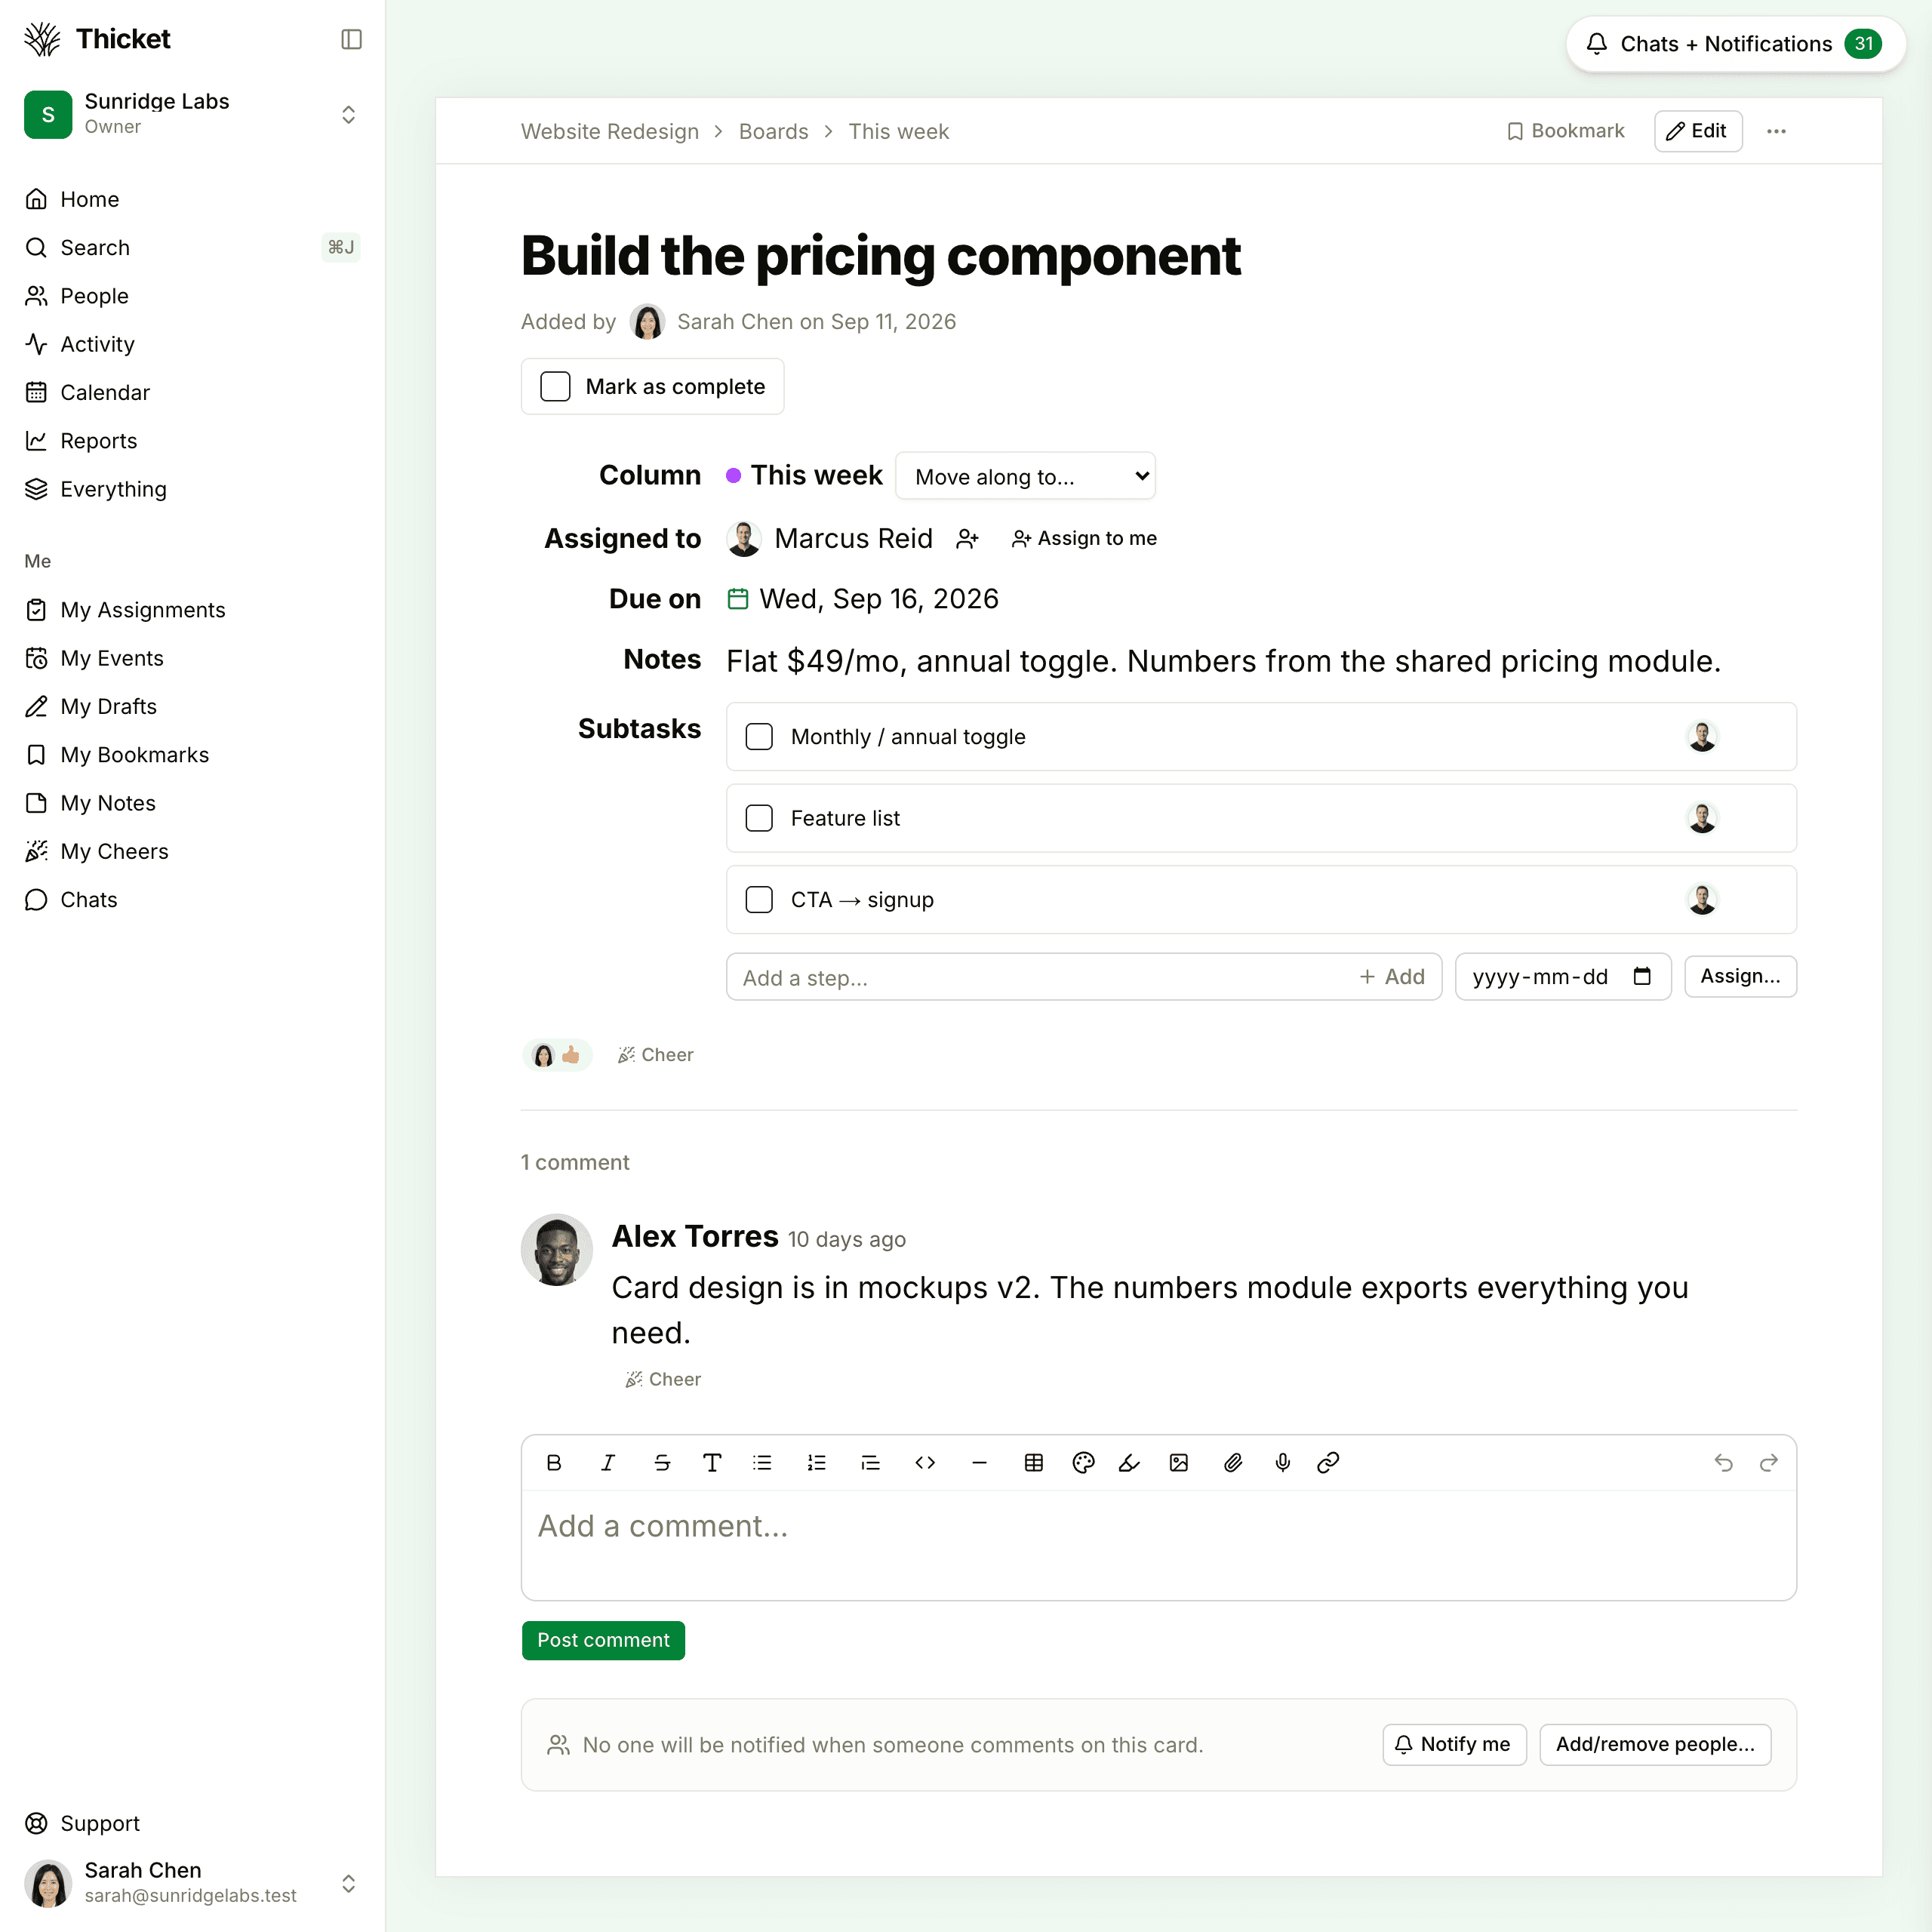Open the Move along to... dropdown
This screenshot has height=1932, width=1932.
[1025, 476]
